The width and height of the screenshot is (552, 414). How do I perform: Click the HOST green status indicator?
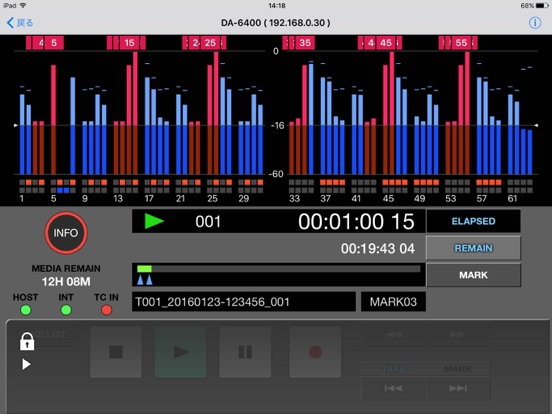pos(26,310)
